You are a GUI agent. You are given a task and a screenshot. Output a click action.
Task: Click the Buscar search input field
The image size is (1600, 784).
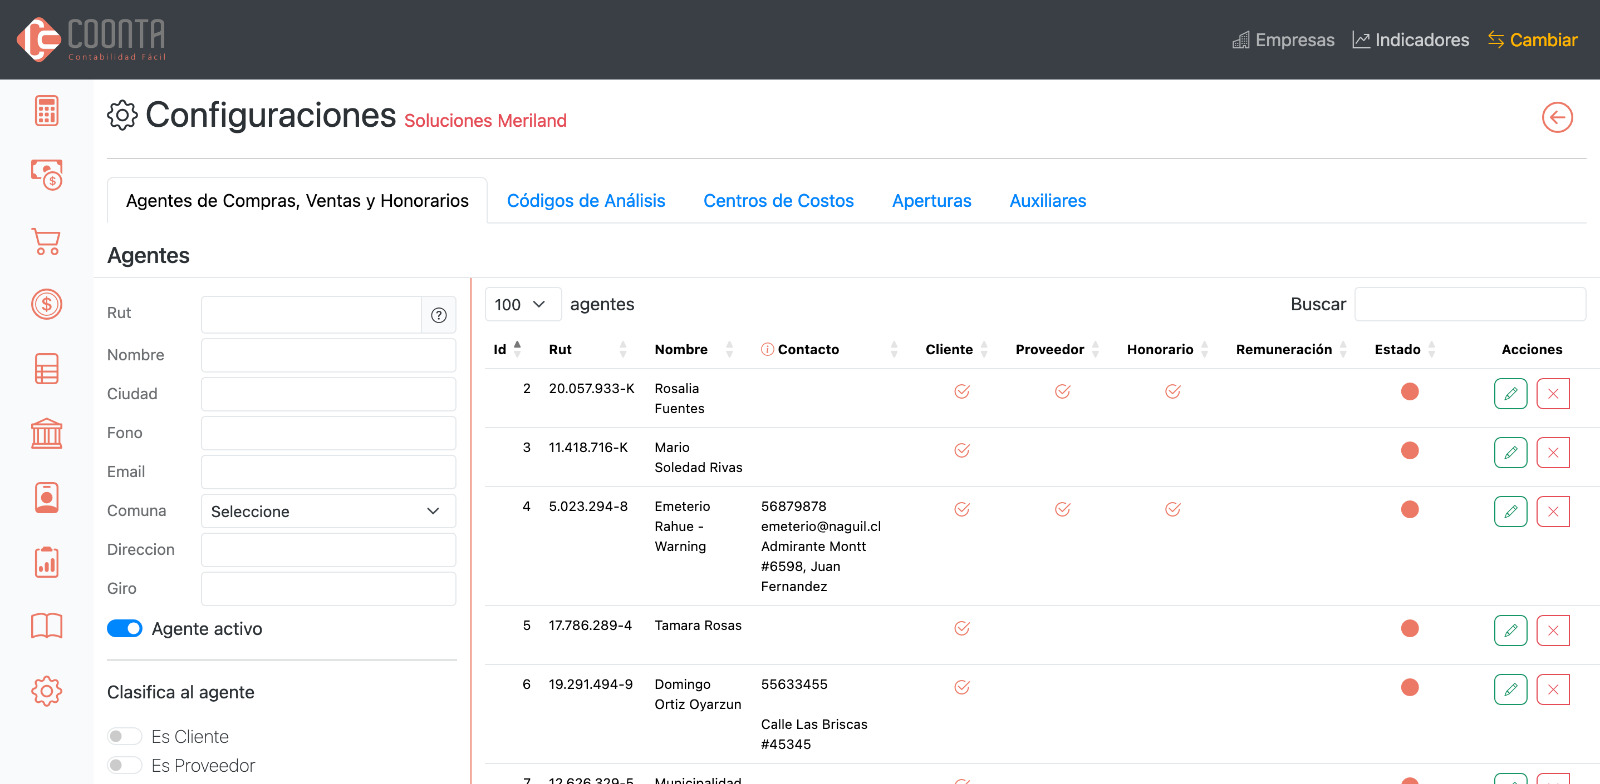[1469, 304]
